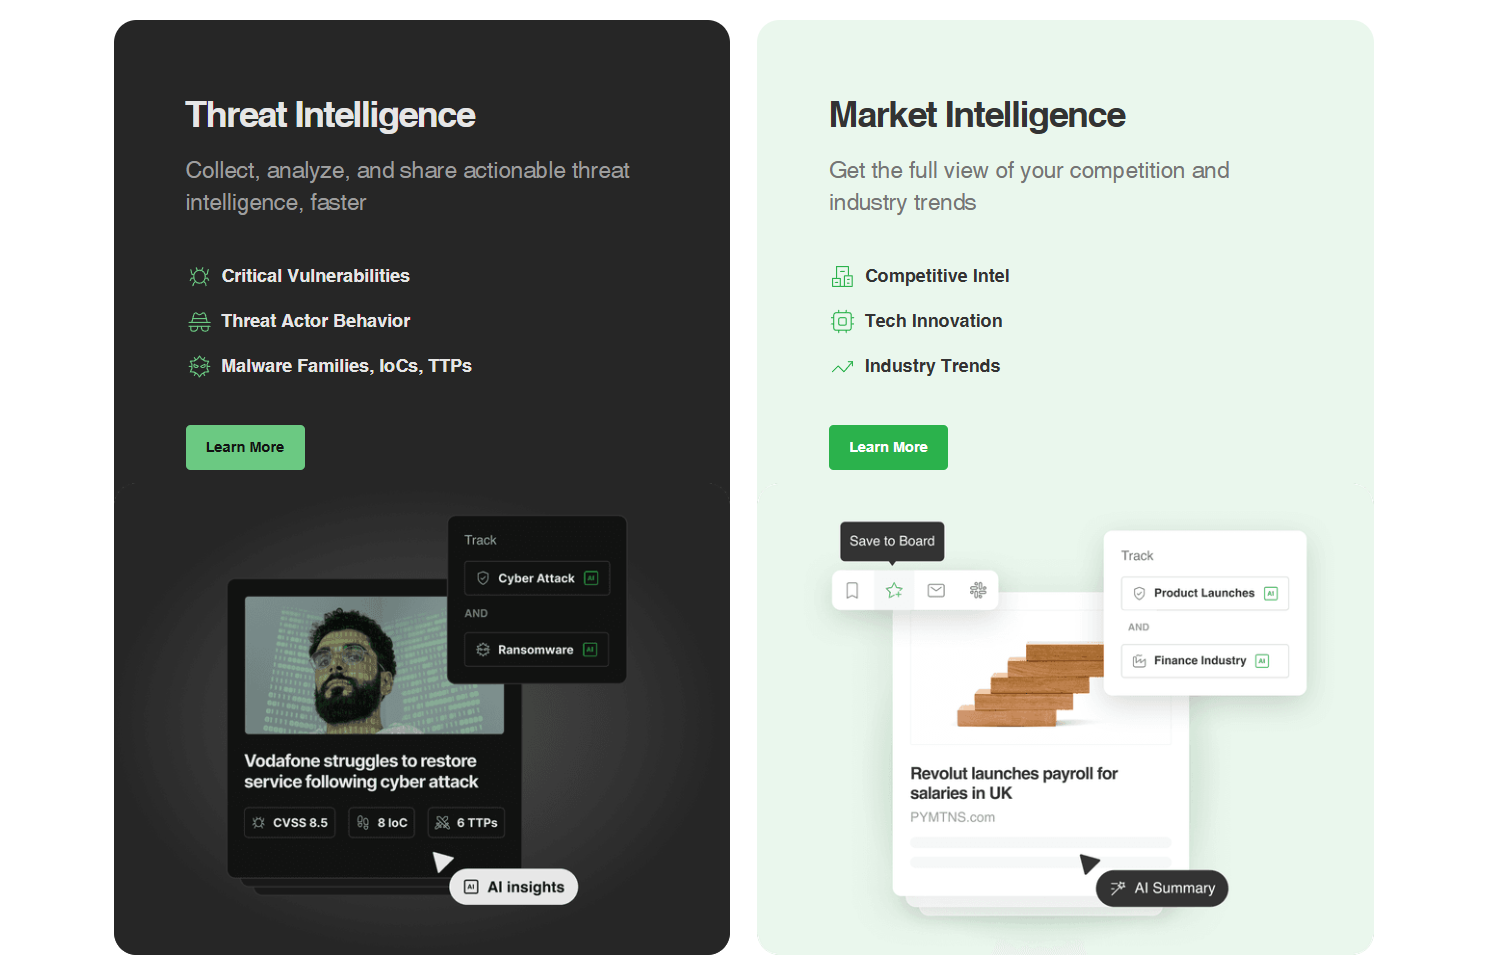Open the AI Summary panel
The width and height of the screenshot is (1489, 973).
1162,888
